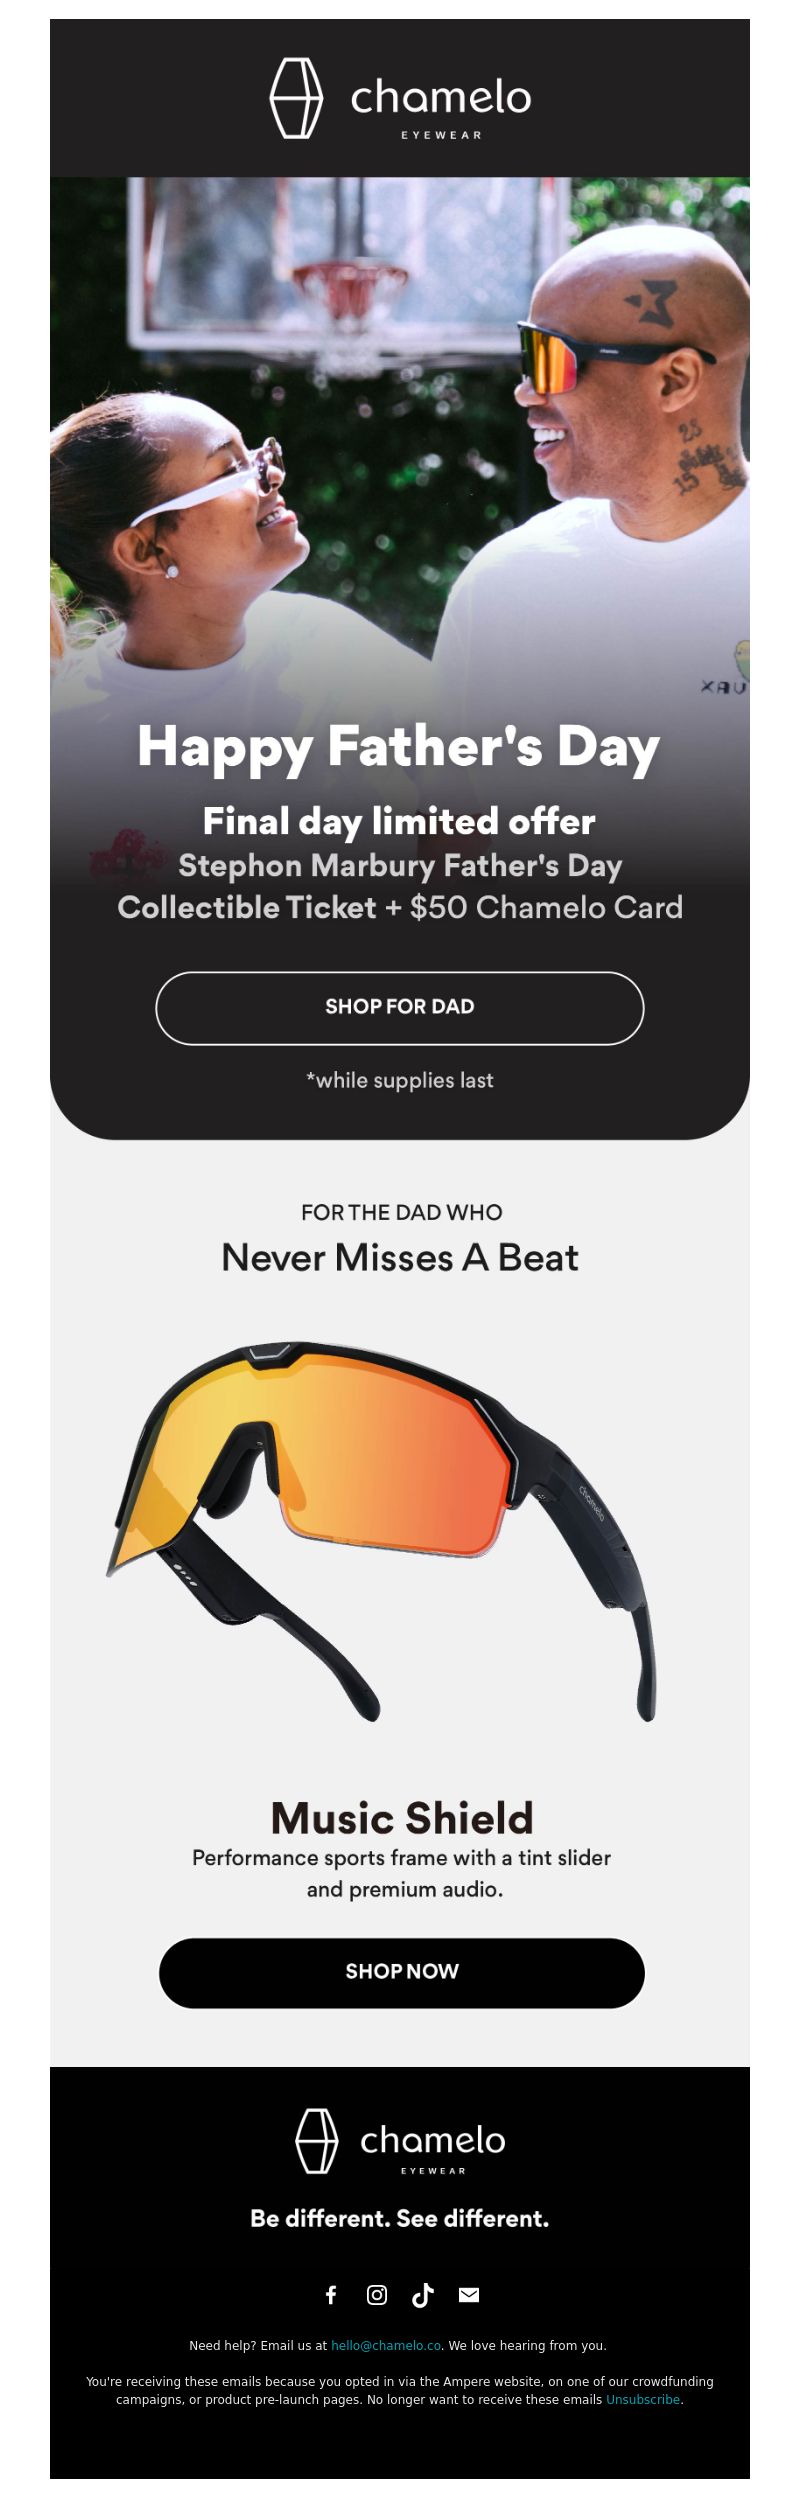Click the footer chamelo eyewear wordmark

[x=433, y=2145]
